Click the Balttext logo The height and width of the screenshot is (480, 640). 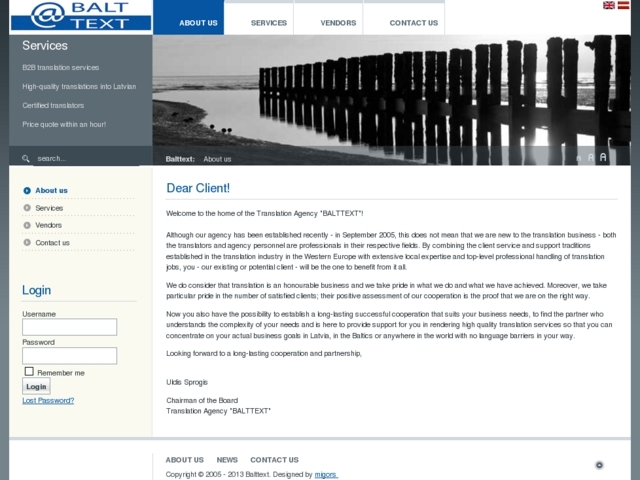pos(81,16)
